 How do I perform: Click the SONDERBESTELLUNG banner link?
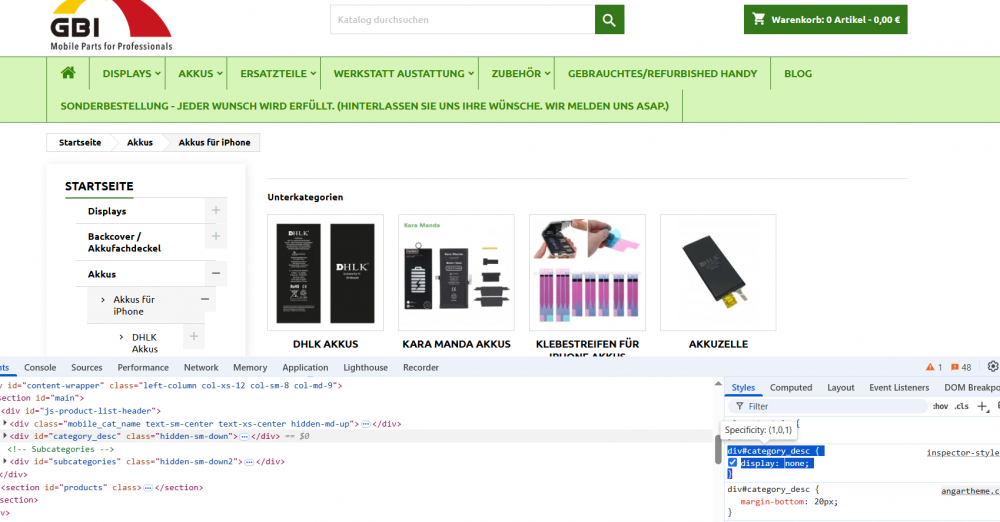(x=364, y=106)
